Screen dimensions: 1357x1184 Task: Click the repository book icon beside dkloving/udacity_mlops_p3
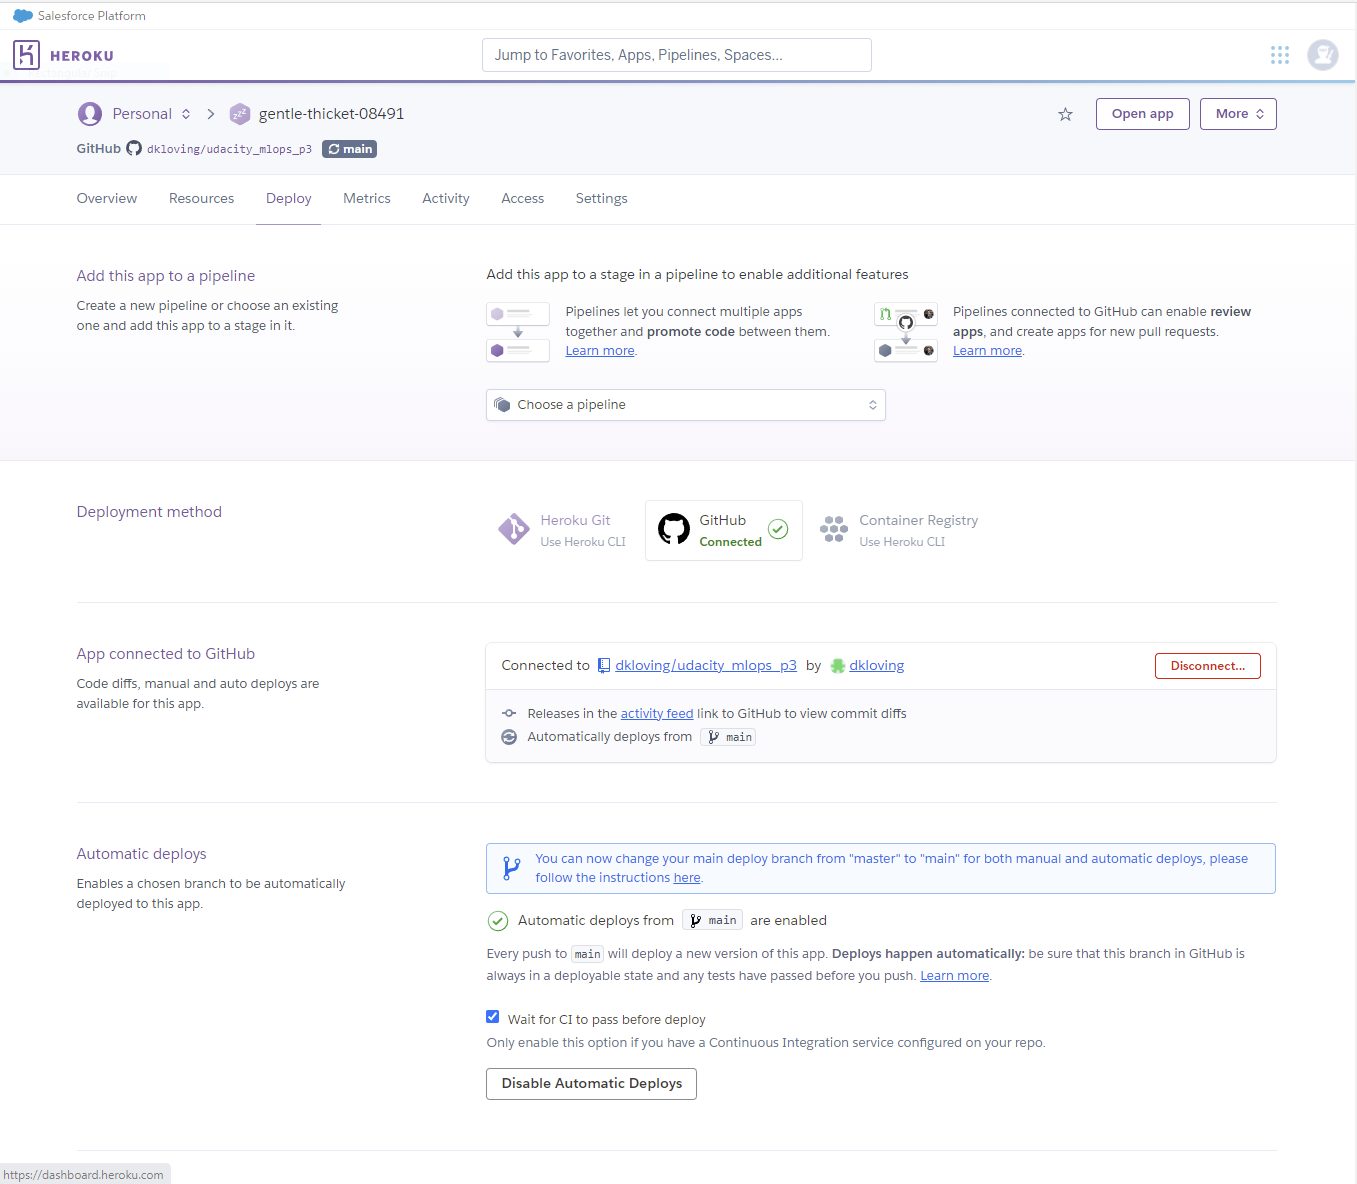[x=604, y=666]
